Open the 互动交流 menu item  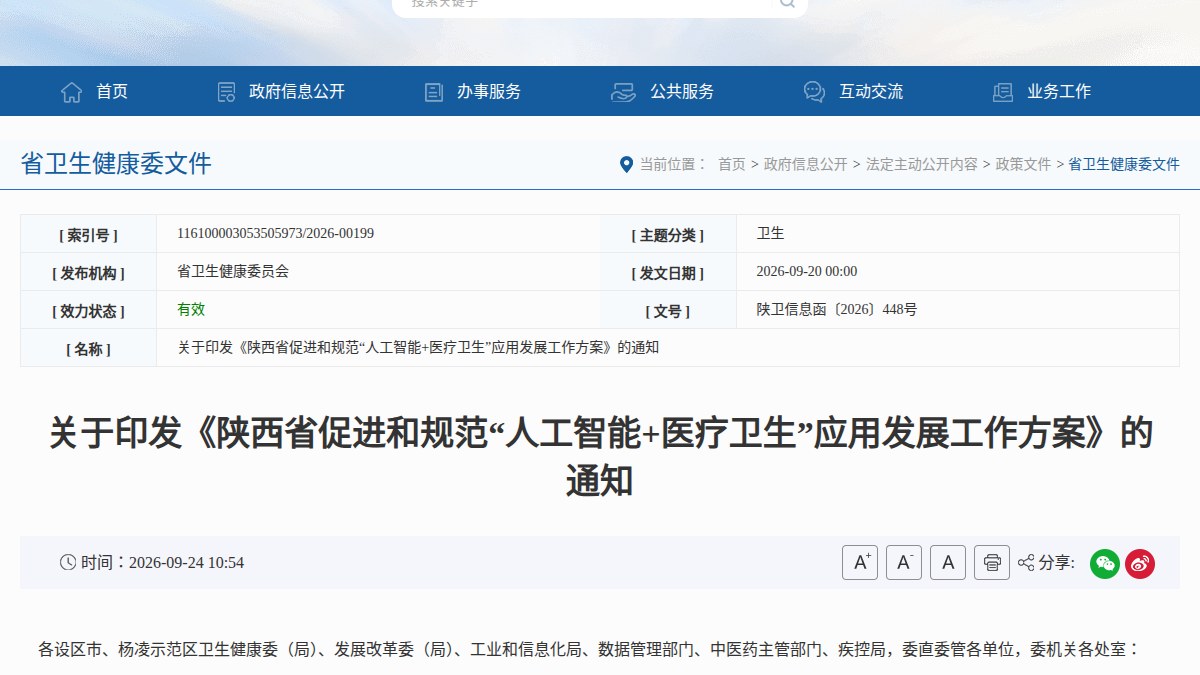[x=871, y=92]
